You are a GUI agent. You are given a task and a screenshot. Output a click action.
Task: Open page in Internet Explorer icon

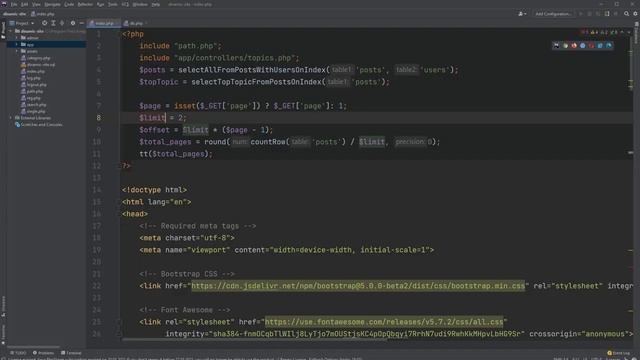pyautogui.click(x=600, y=46)
